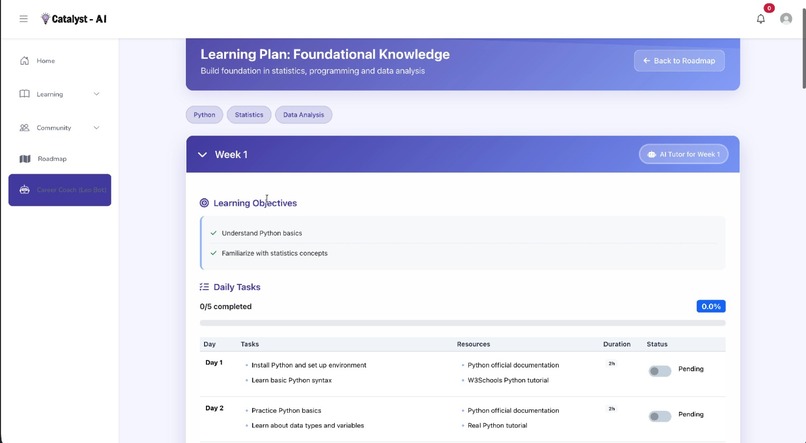This screenshot has height=443, width=806.
Task: Toggle Day 1 status switch
Action: 660,371
